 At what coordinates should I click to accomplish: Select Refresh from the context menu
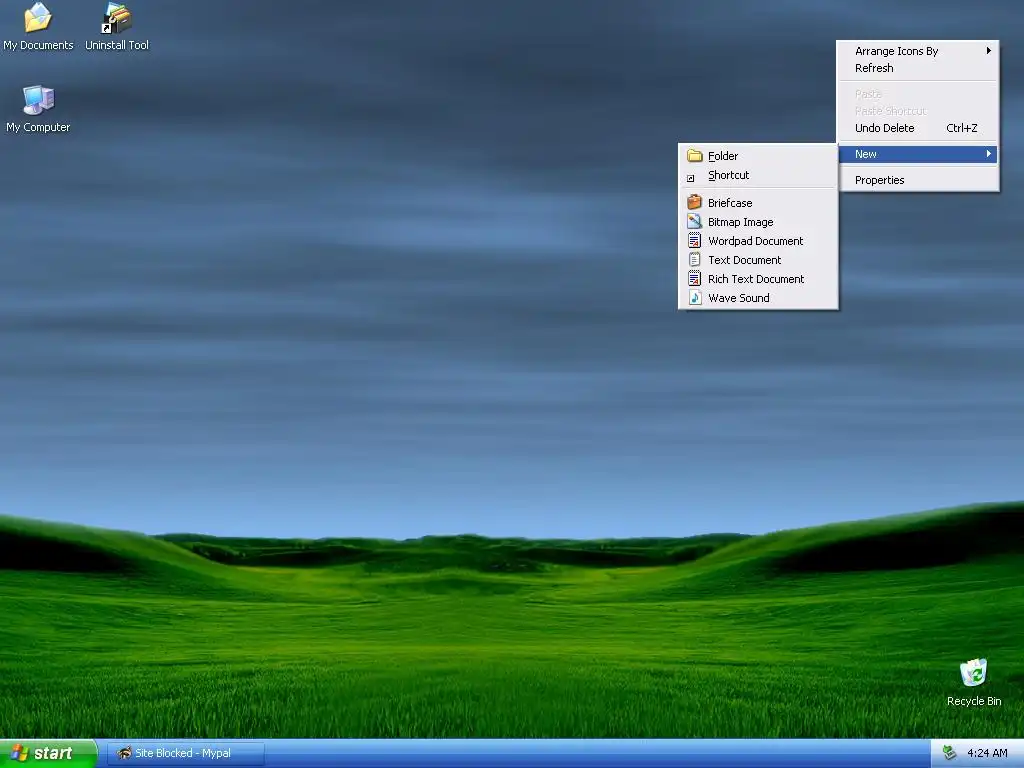[x=918, y=68]
